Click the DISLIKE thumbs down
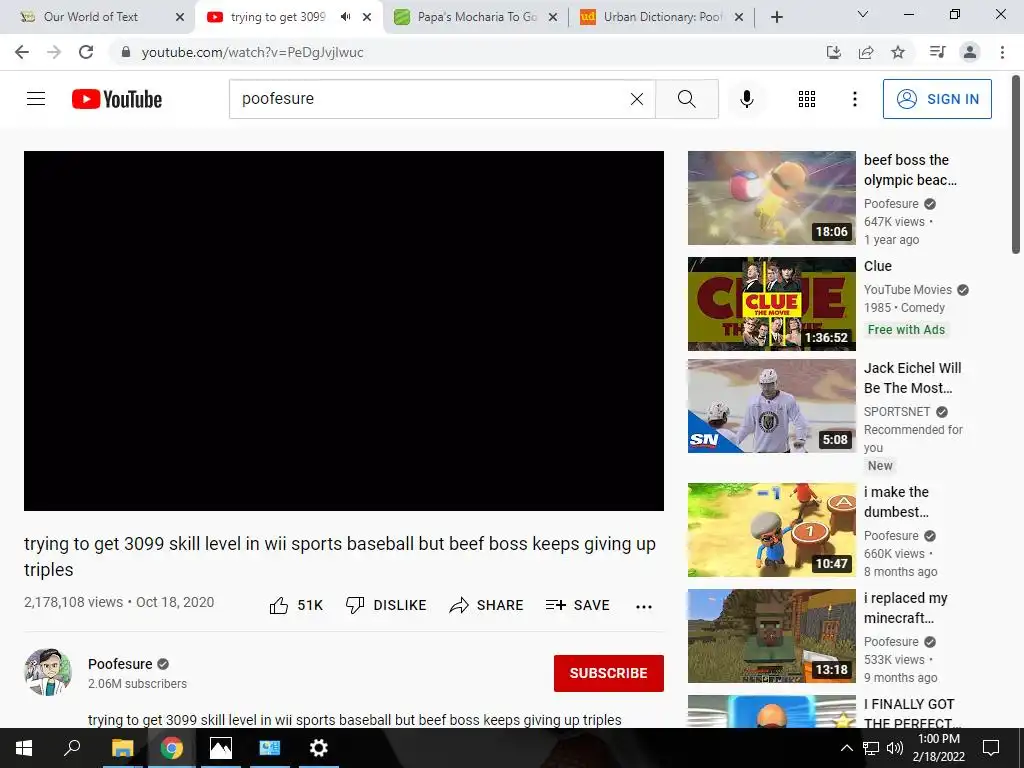Image resolution: width=1024 pixels, height=768 pixels. point(386,605)
